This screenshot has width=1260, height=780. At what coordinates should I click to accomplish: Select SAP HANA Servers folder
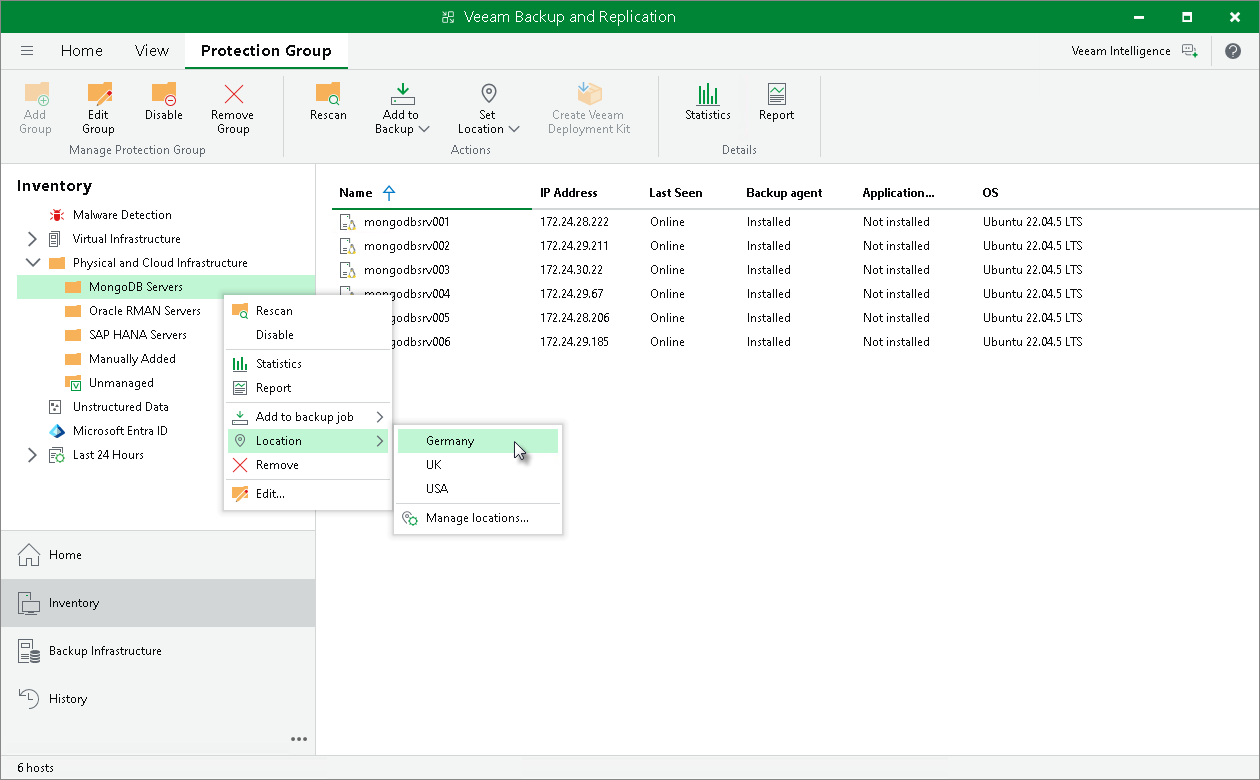pyautogui.click(x=138, y=335)
